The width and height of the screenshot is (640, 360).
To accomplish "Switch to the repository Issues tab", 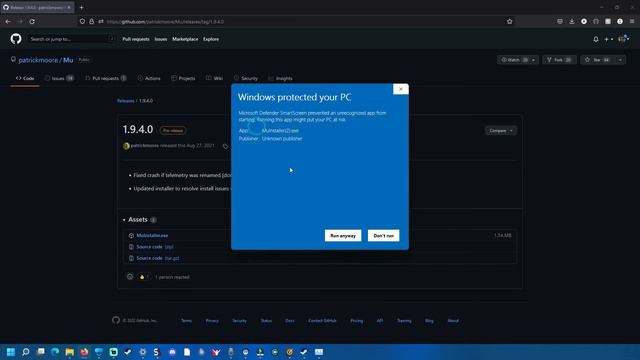I will tap(59, 78).
